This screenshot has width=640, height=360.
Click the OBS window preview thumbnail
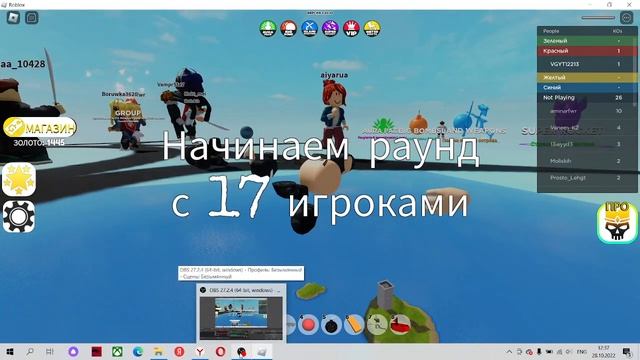coord(241,318)
